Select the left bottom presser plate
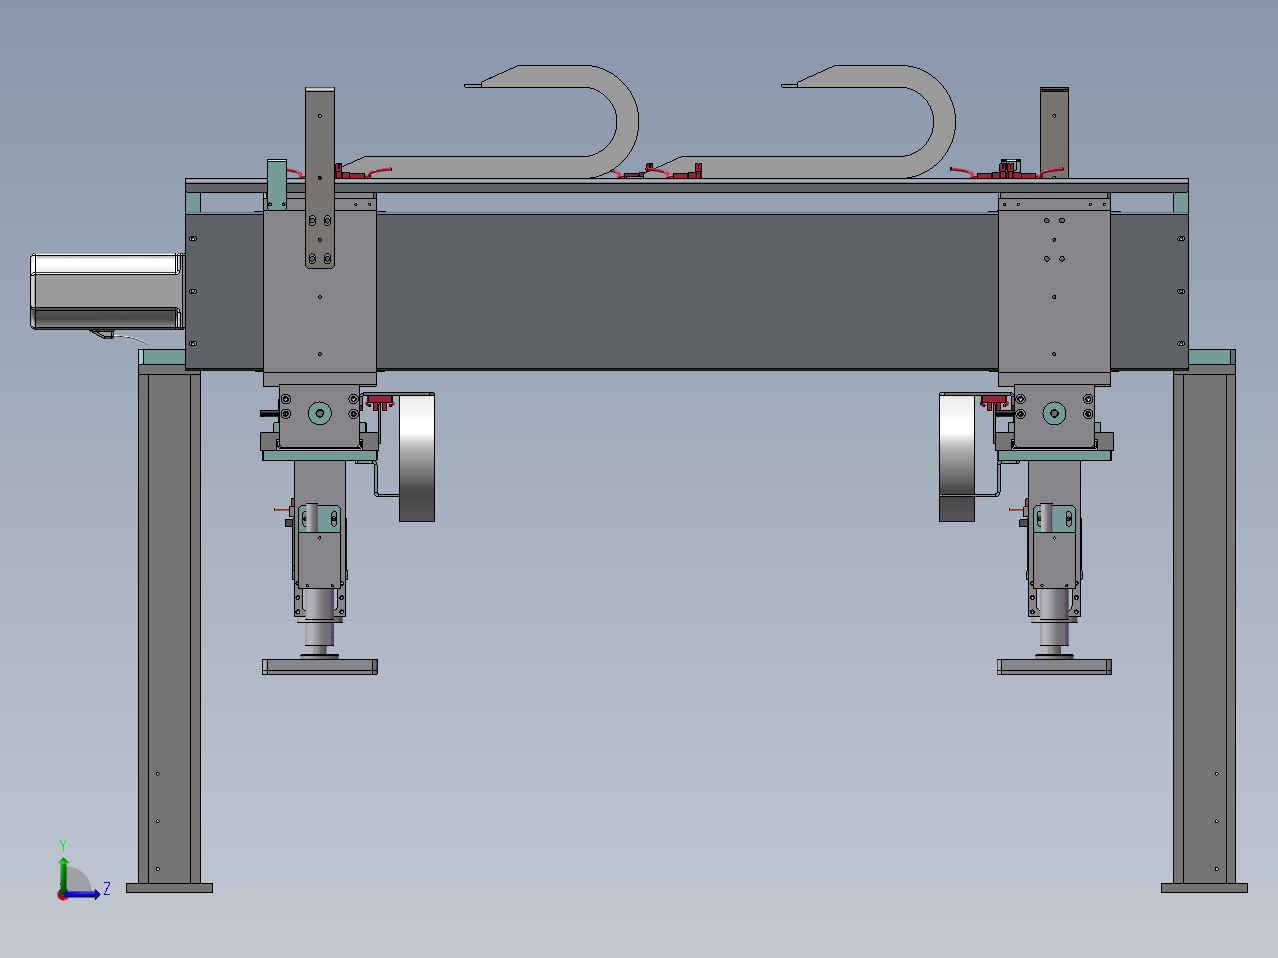 point(320,667)
